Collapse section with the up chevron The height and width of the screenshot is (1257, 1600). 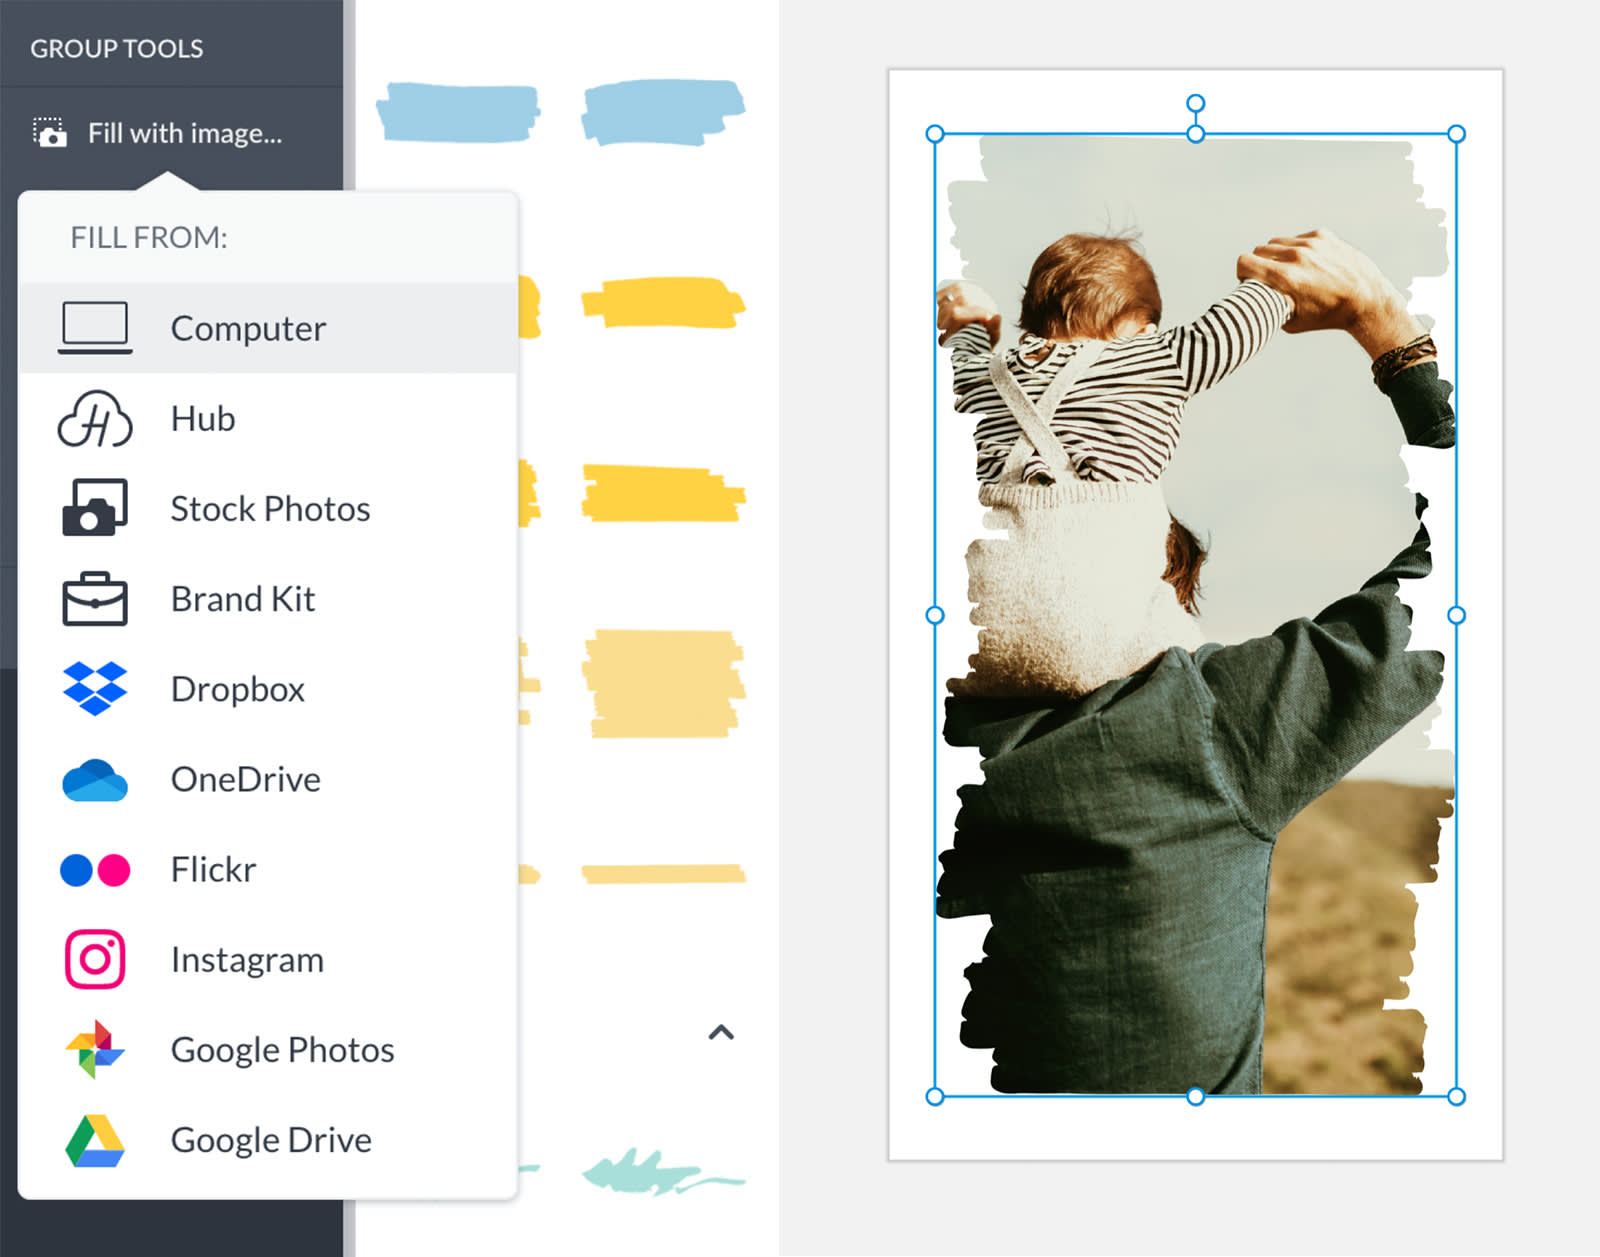(x=721, y=1033)
